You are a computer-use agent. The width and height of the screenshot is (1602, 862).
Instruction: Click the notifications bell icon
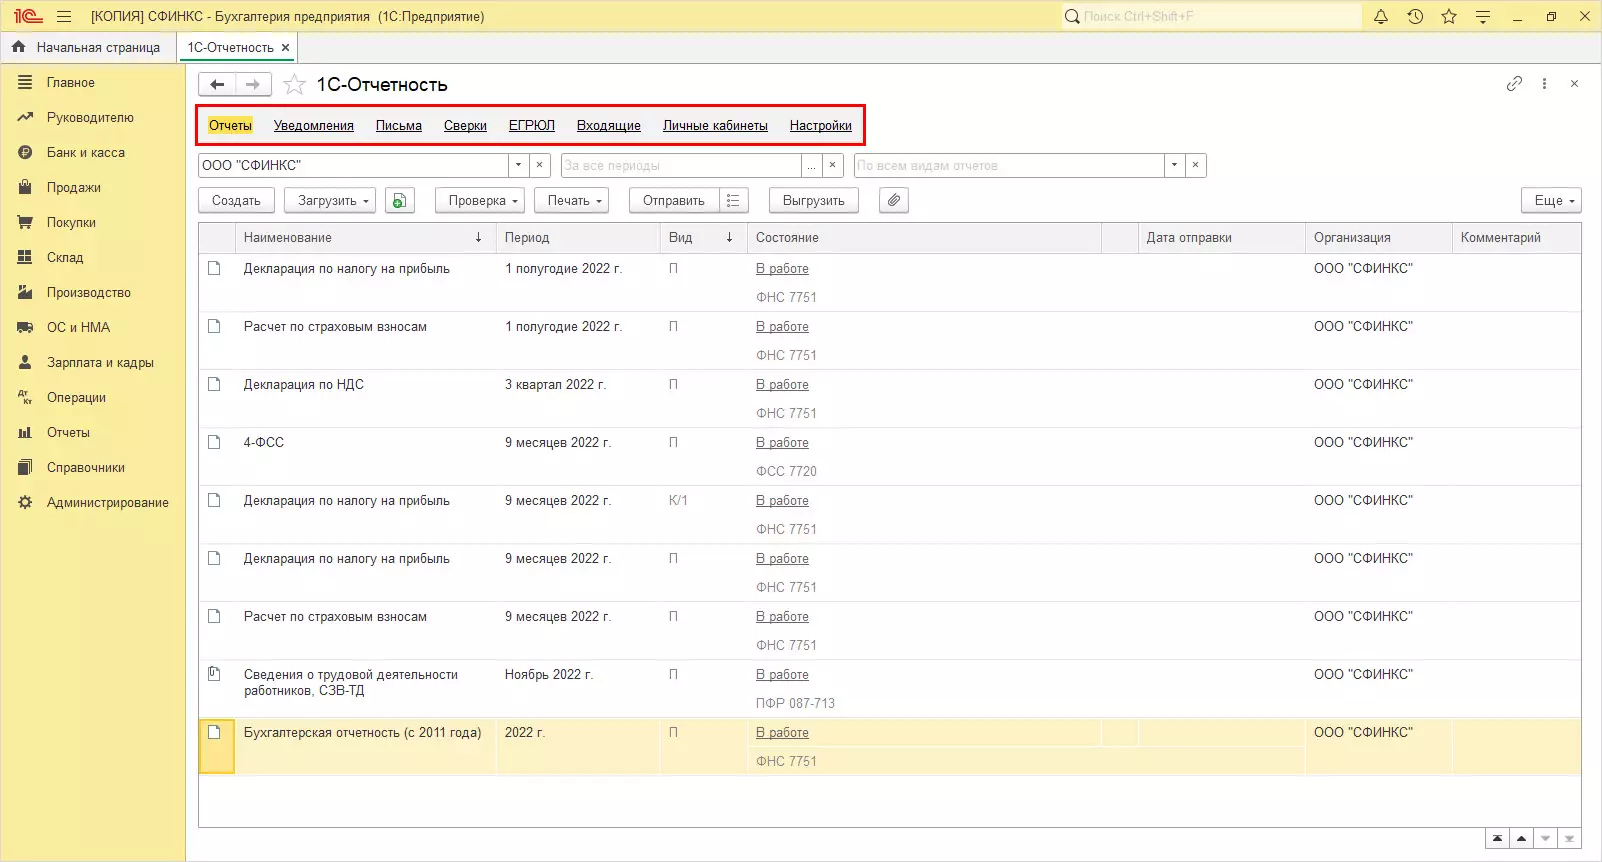[1381, 17]
